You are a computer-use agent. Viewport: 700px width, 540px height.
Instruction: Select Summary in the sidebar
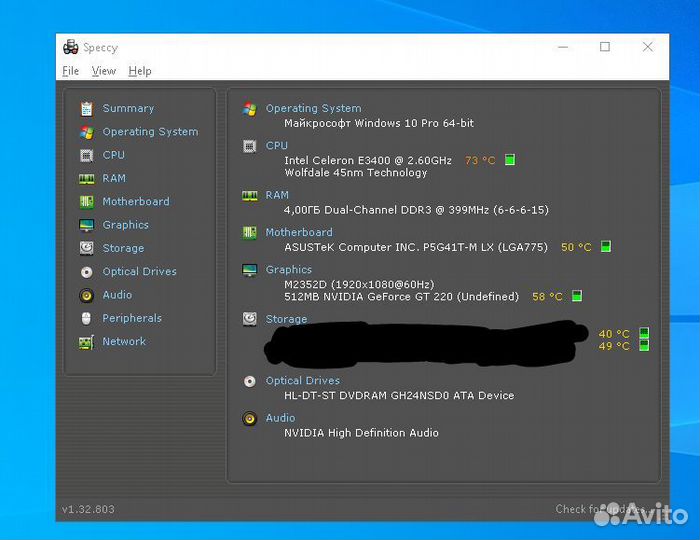[x=128, y=108]
